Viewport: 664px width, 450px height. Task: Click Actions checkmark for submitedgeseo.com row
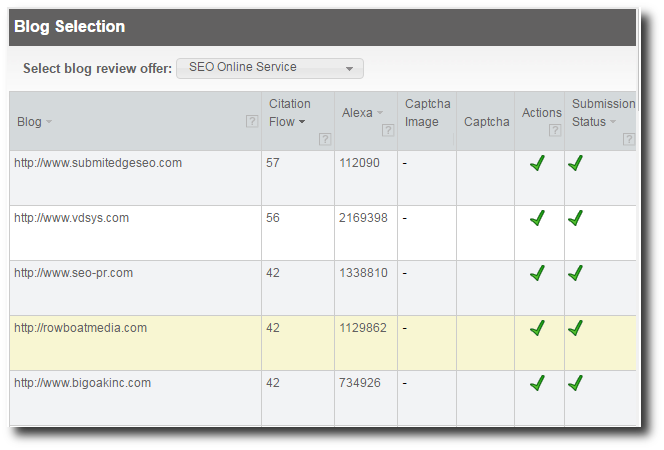537,163
